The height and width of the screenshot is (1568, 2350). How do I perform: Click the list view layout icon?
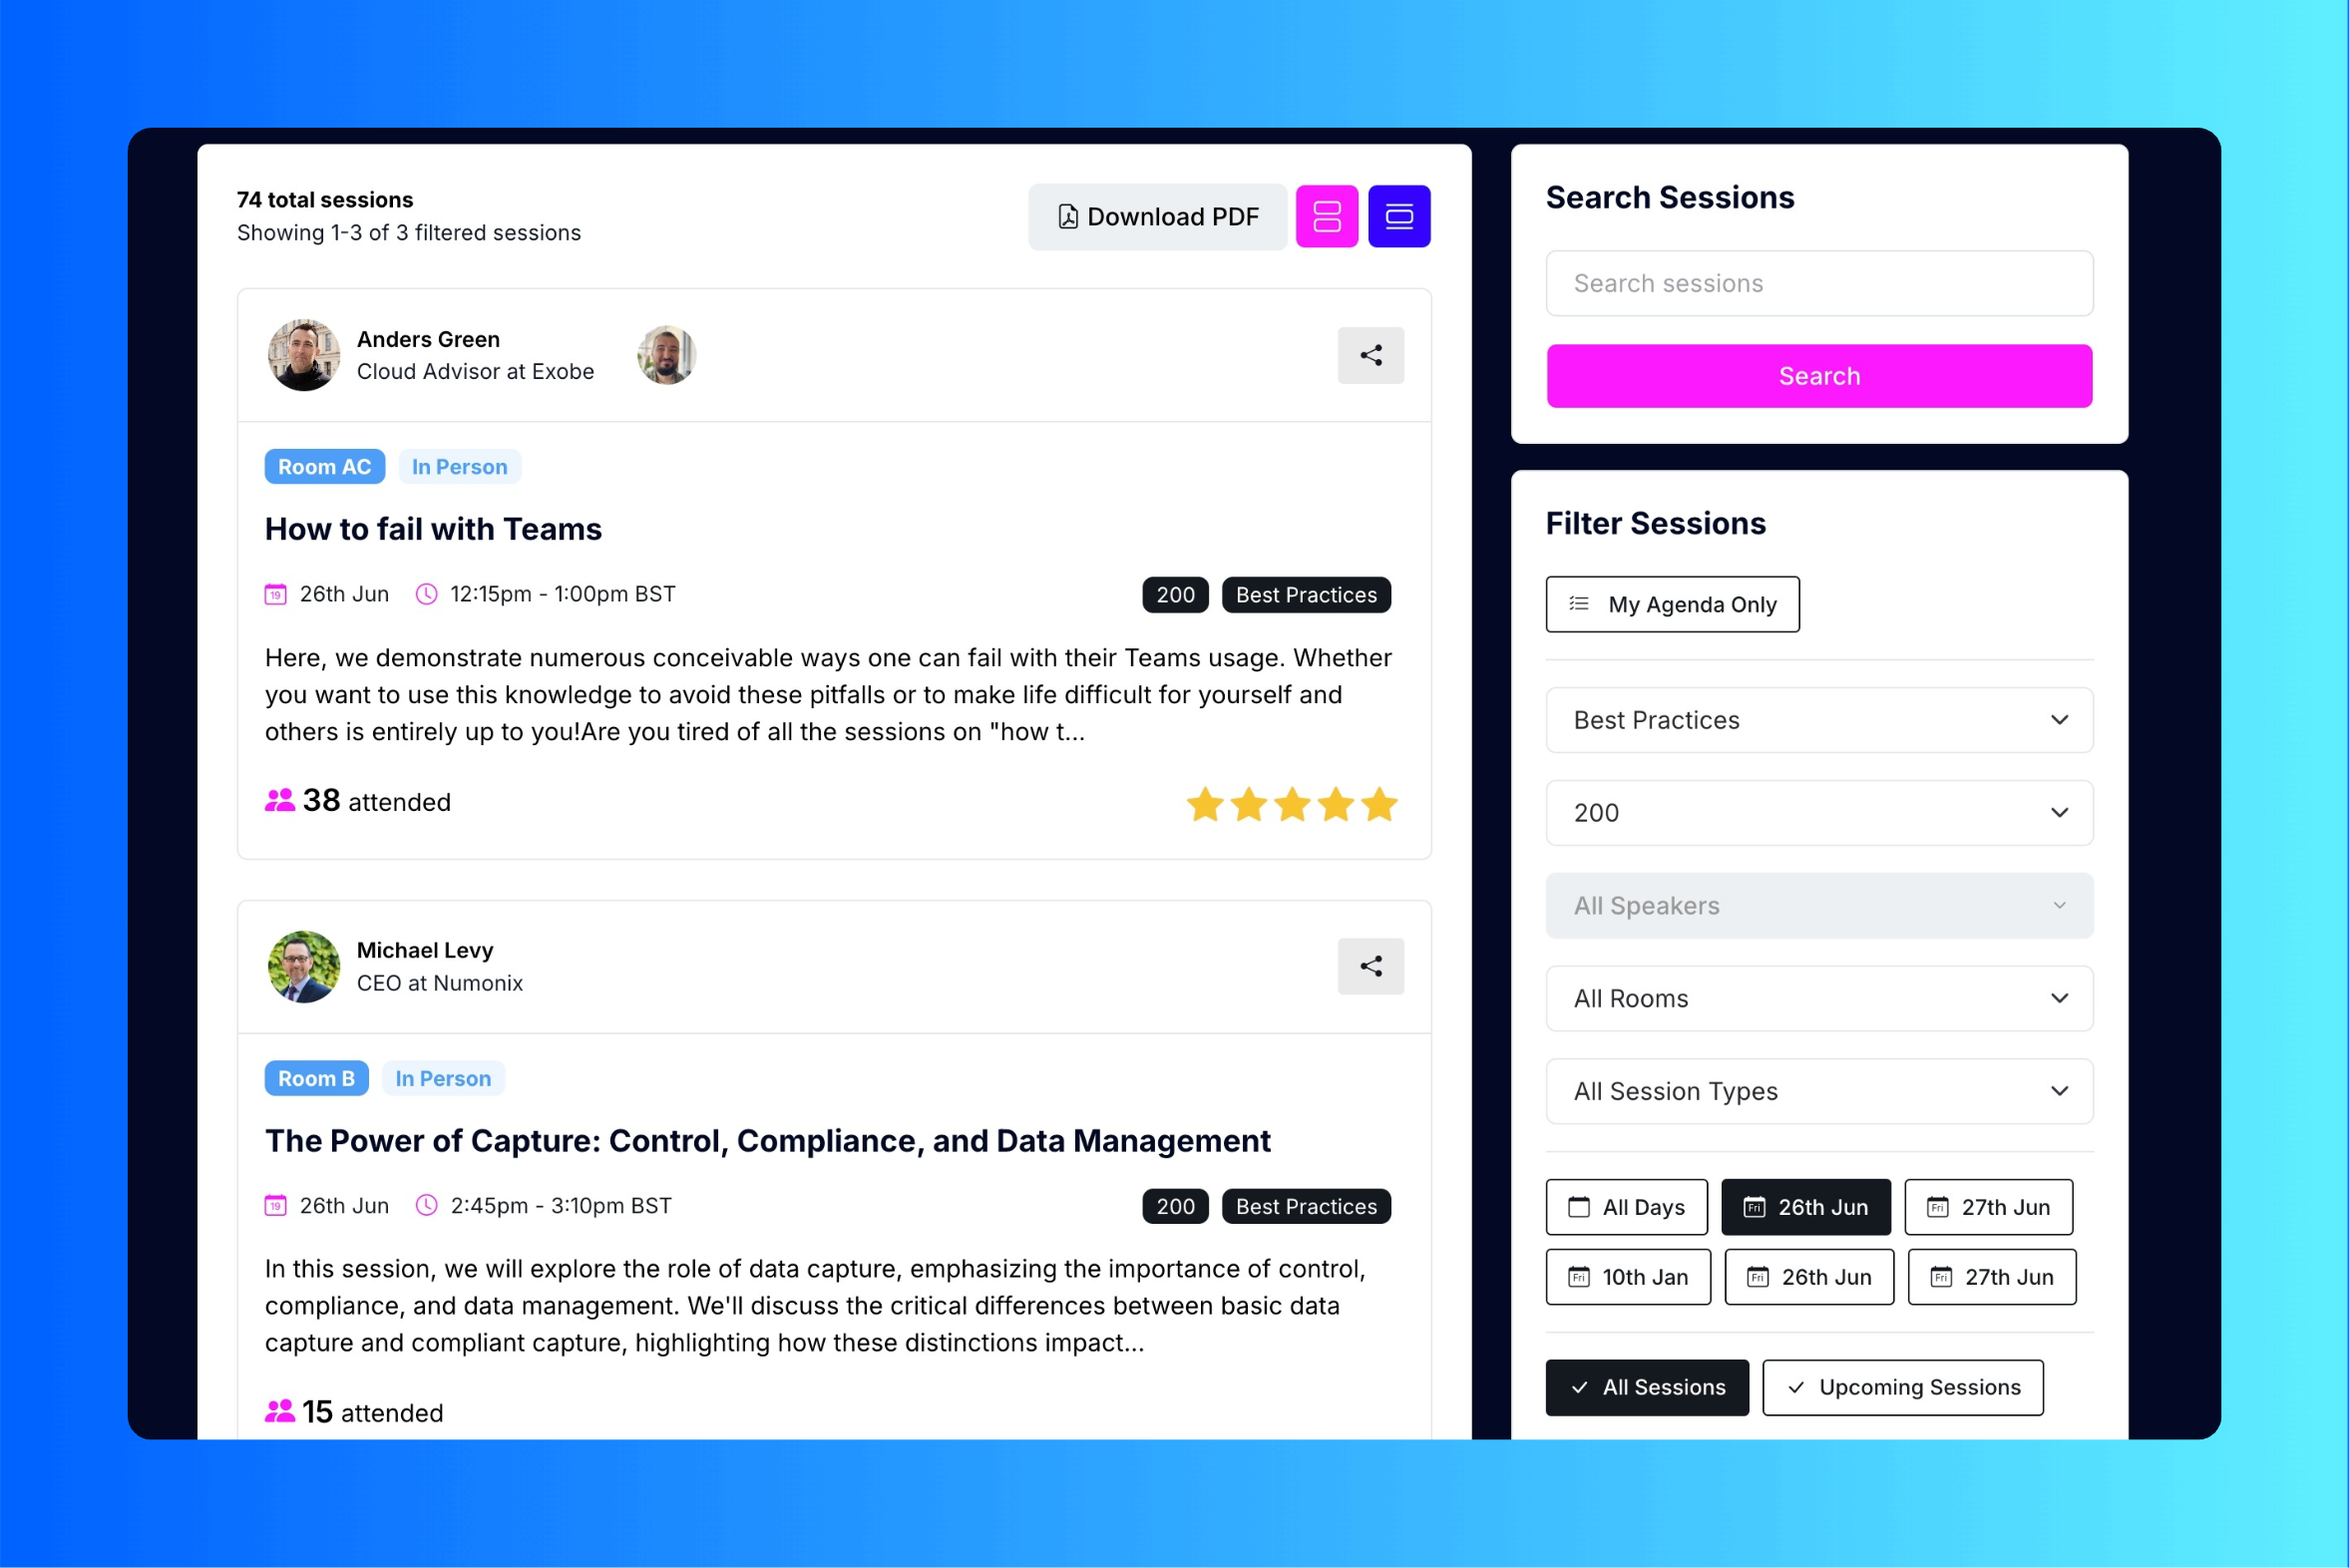tap(1328, 215)
